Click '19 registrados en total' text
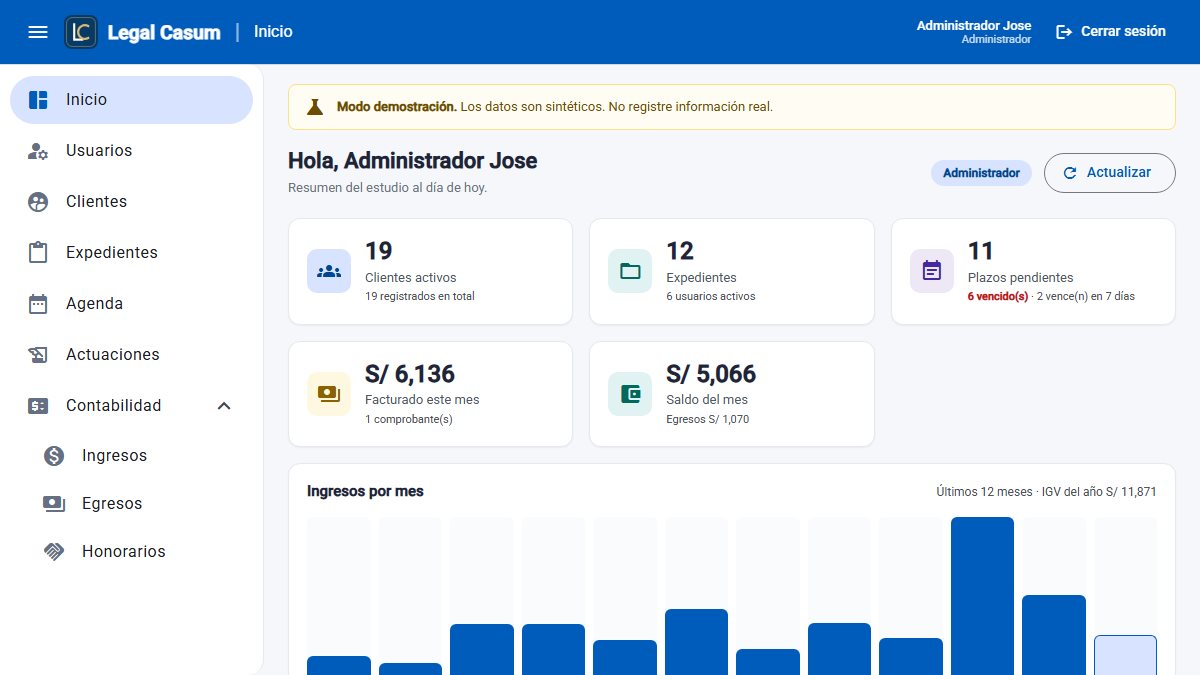 pyautogui.click(x=420, y=296)
